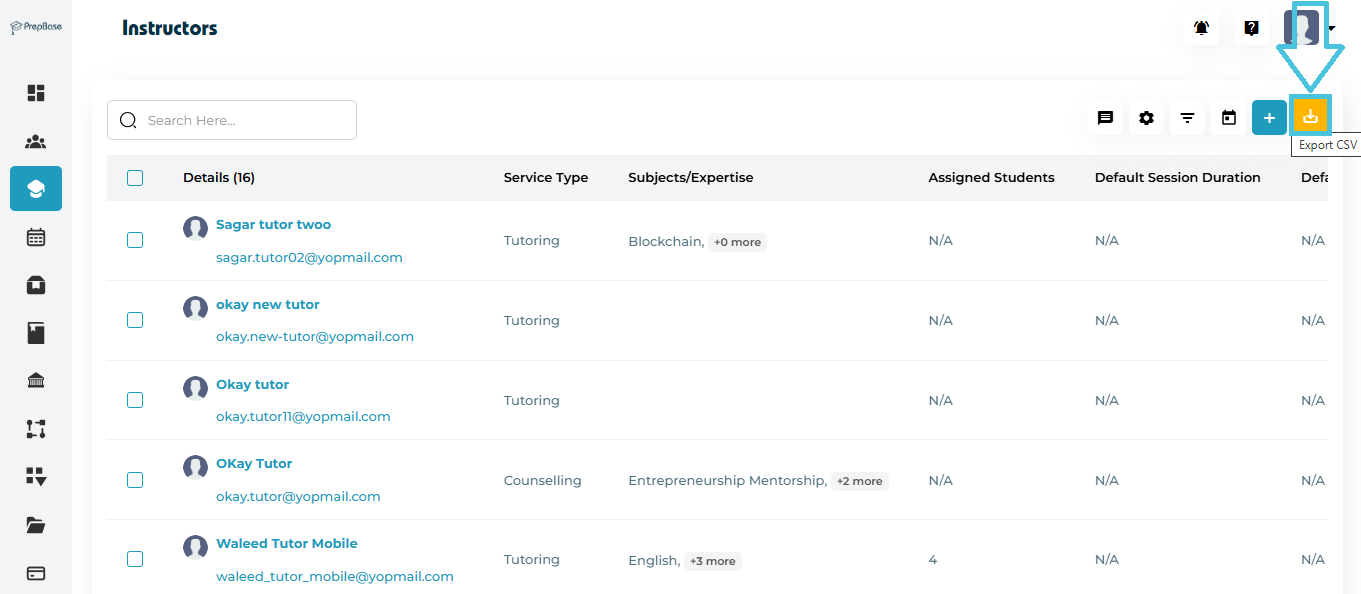Toggle the select-all checkbox in table header
Viewport: 1361px width, 594px height.
[x=135, y=178]
